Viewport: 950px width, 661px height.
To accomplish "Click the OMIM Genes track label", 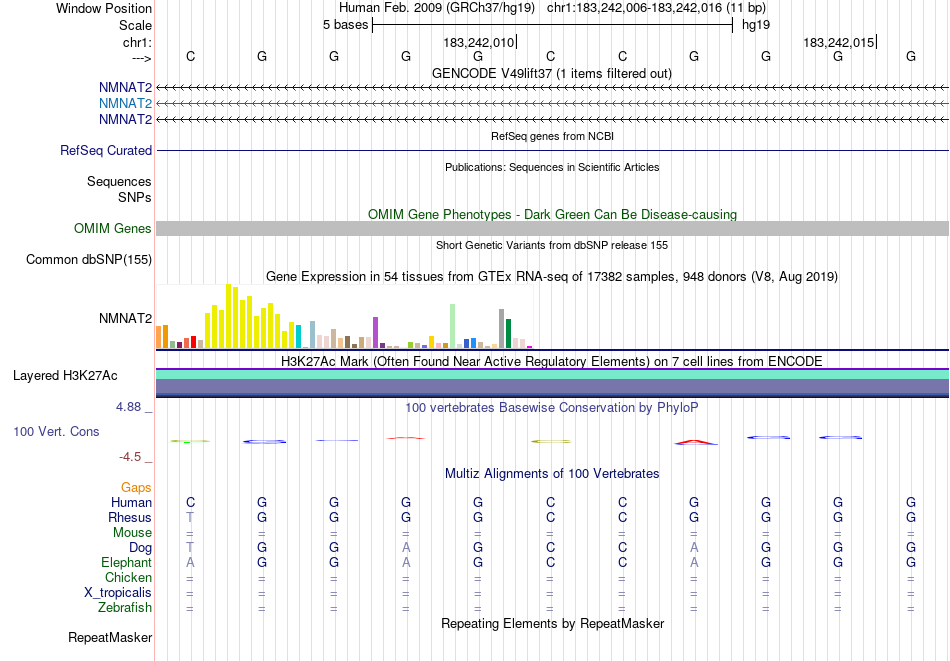I will 113,228.
